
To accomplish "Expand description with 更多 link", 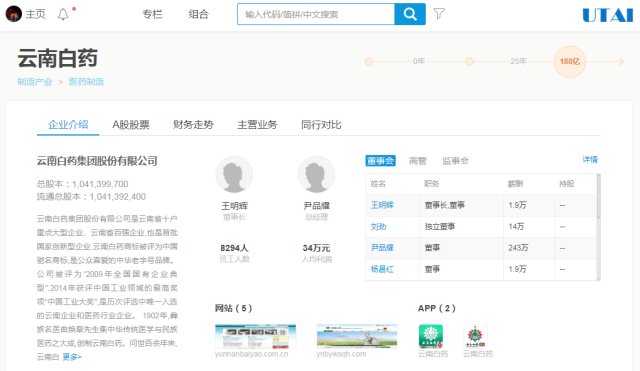I will [x=72, y=357].
